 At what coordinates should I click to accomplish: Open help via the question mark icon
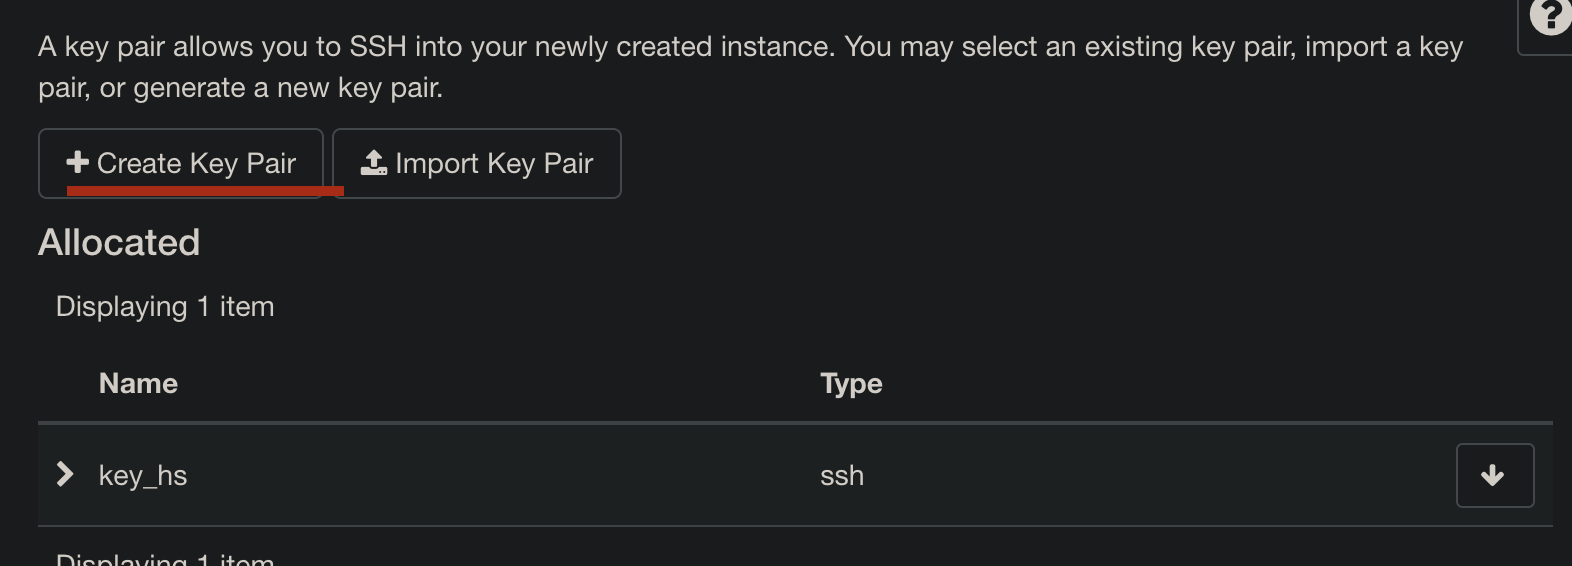pos(1551,16)
